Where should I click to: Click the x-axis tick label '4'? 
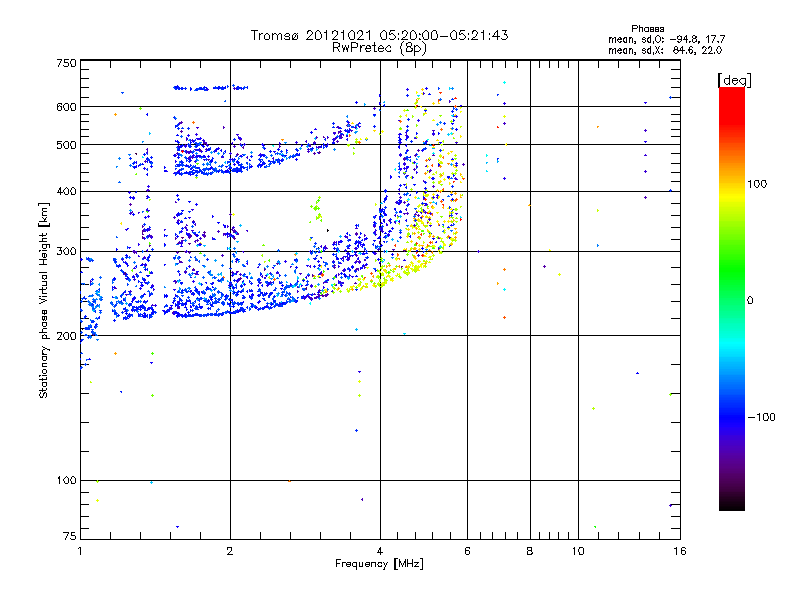pos(380,551)
